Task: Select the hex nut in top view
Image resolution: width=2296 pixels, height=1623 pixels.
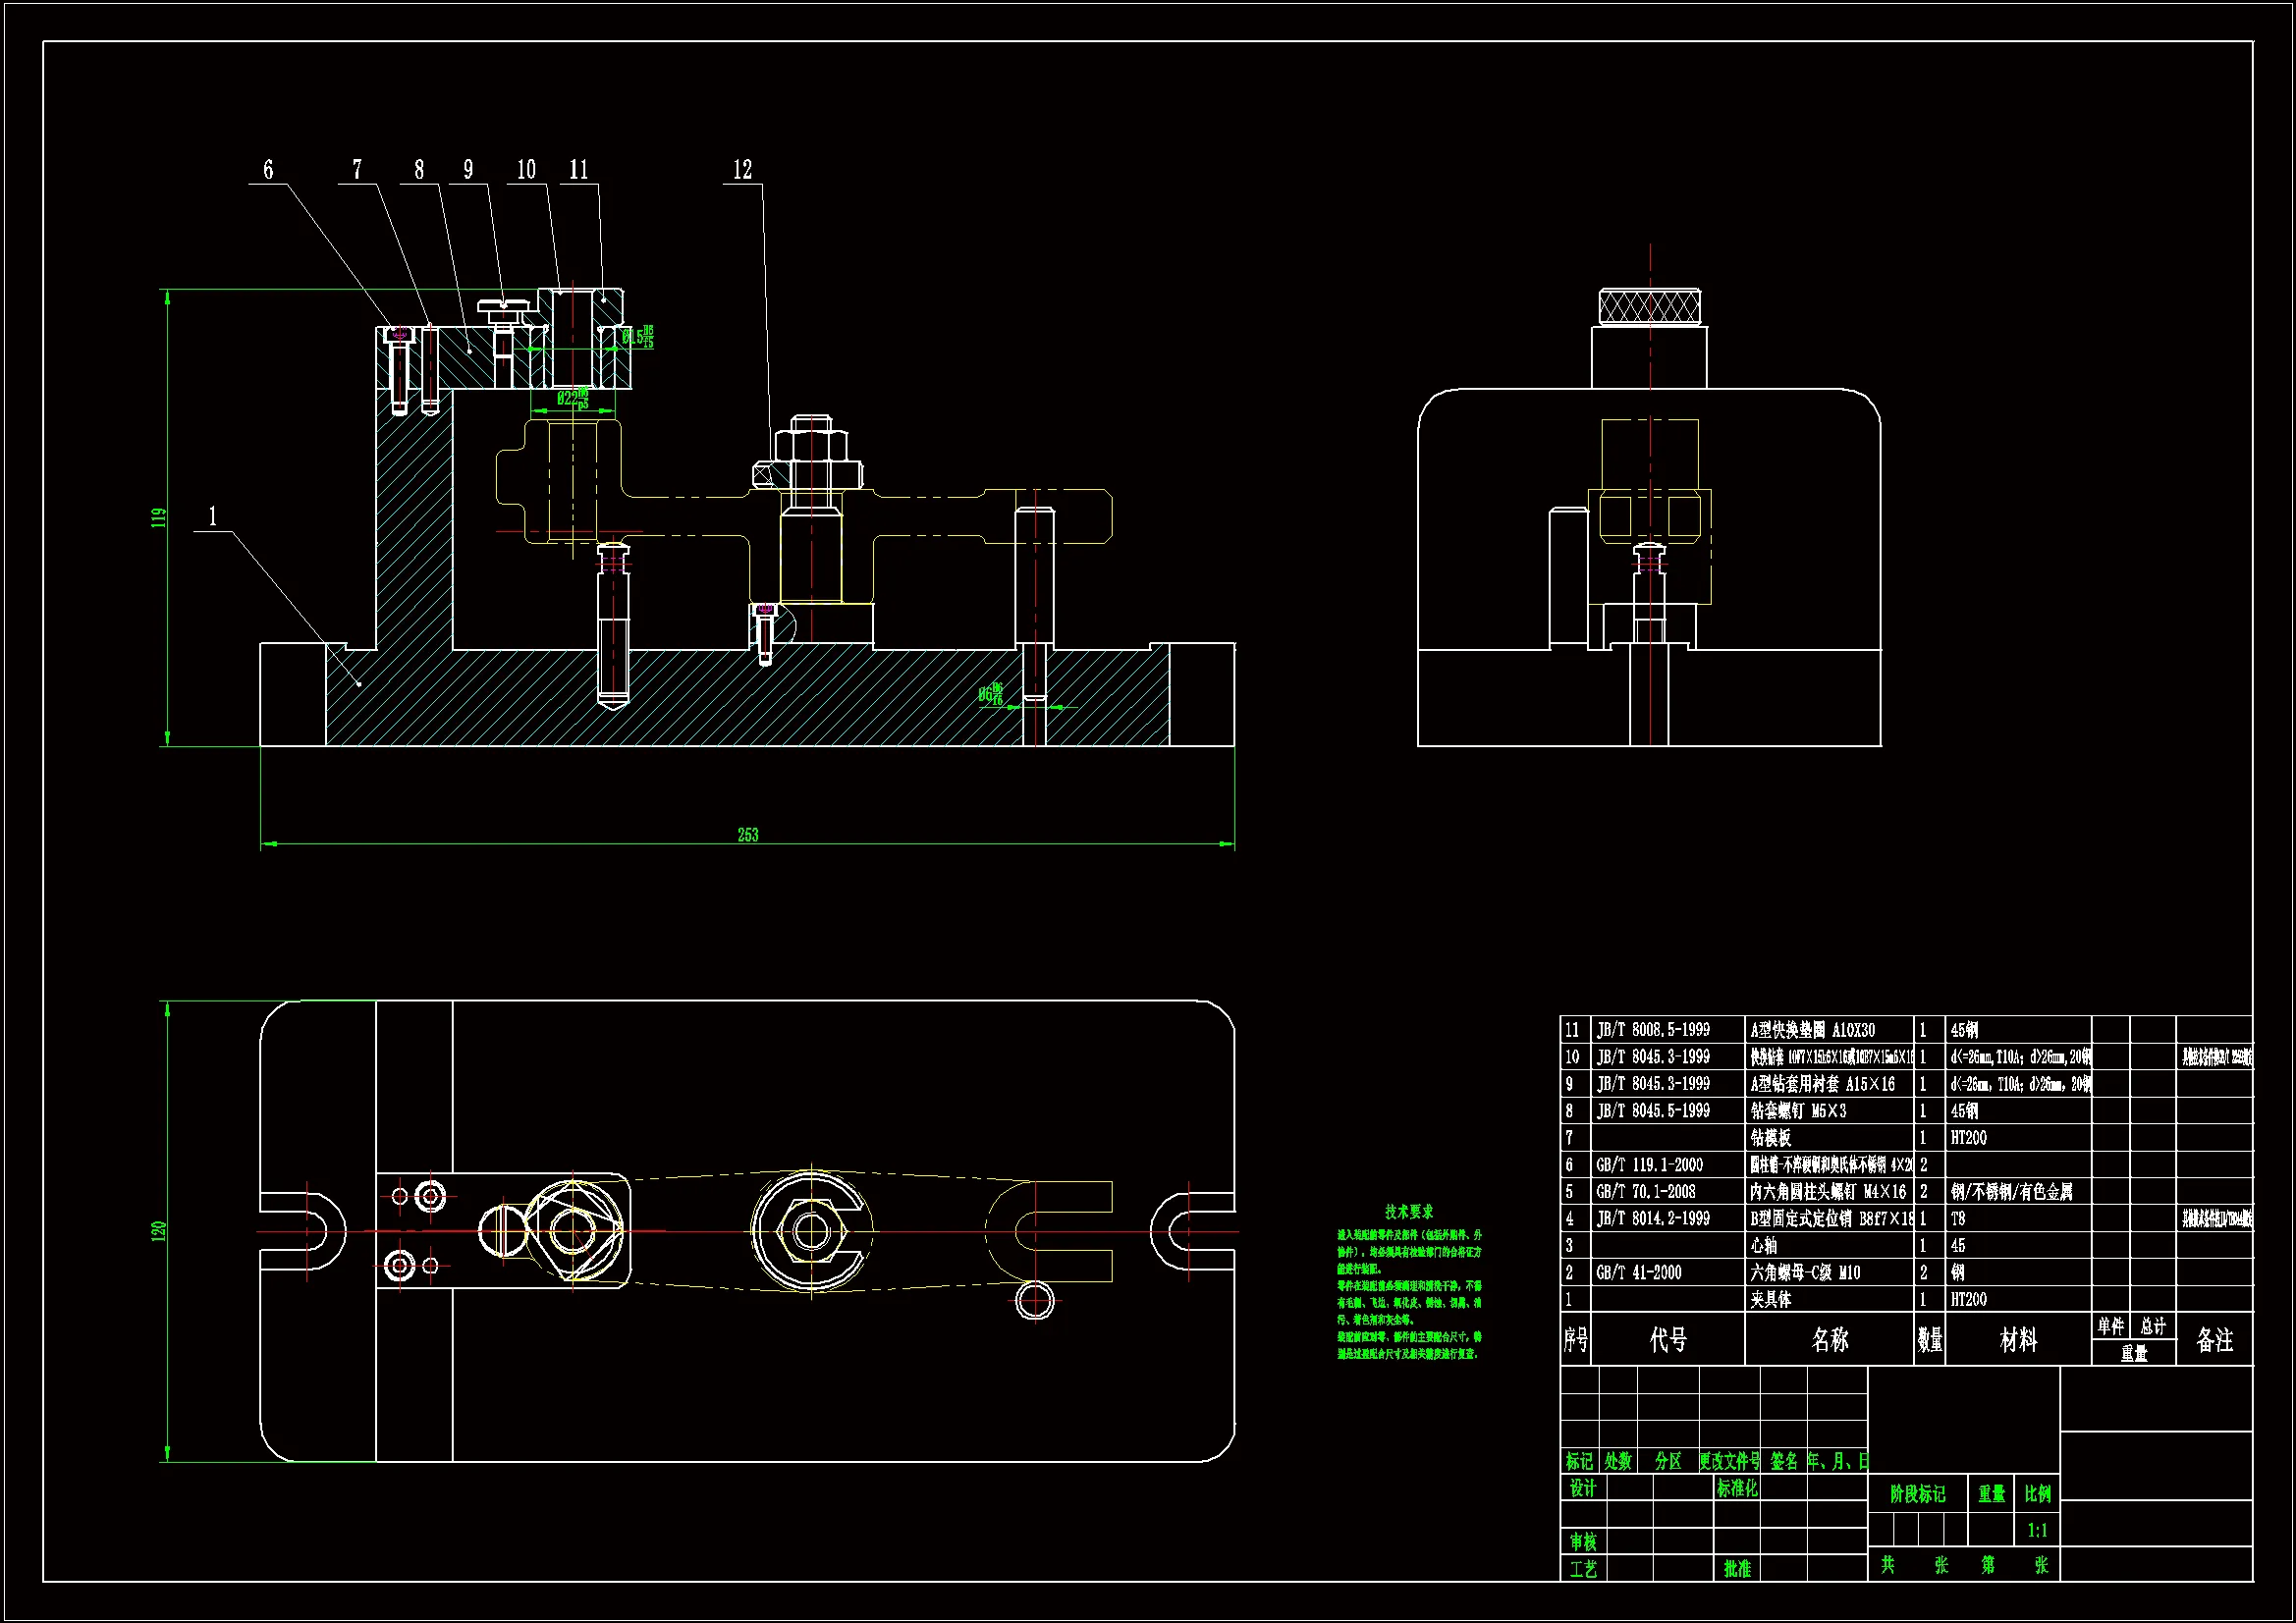Action: (x=810, y=1232)
